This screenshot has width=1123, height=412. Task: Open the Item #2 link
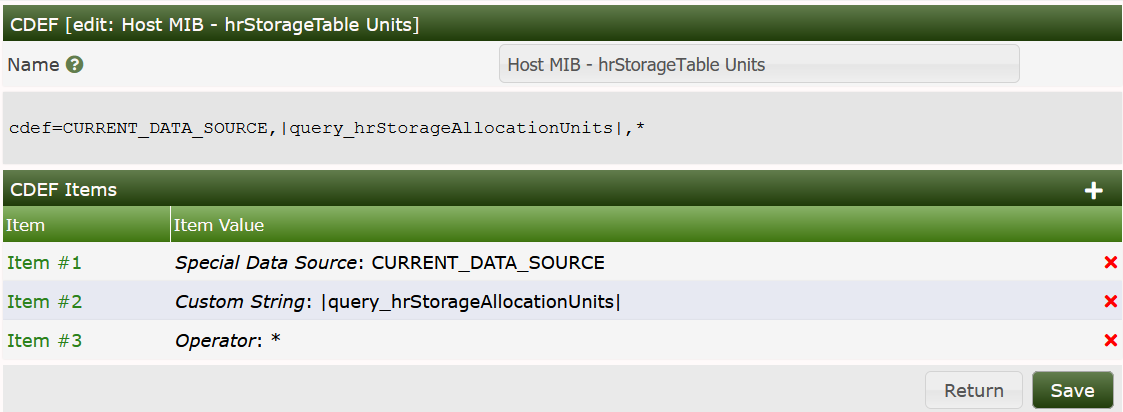pyautogui.click(x=44, y=302)
